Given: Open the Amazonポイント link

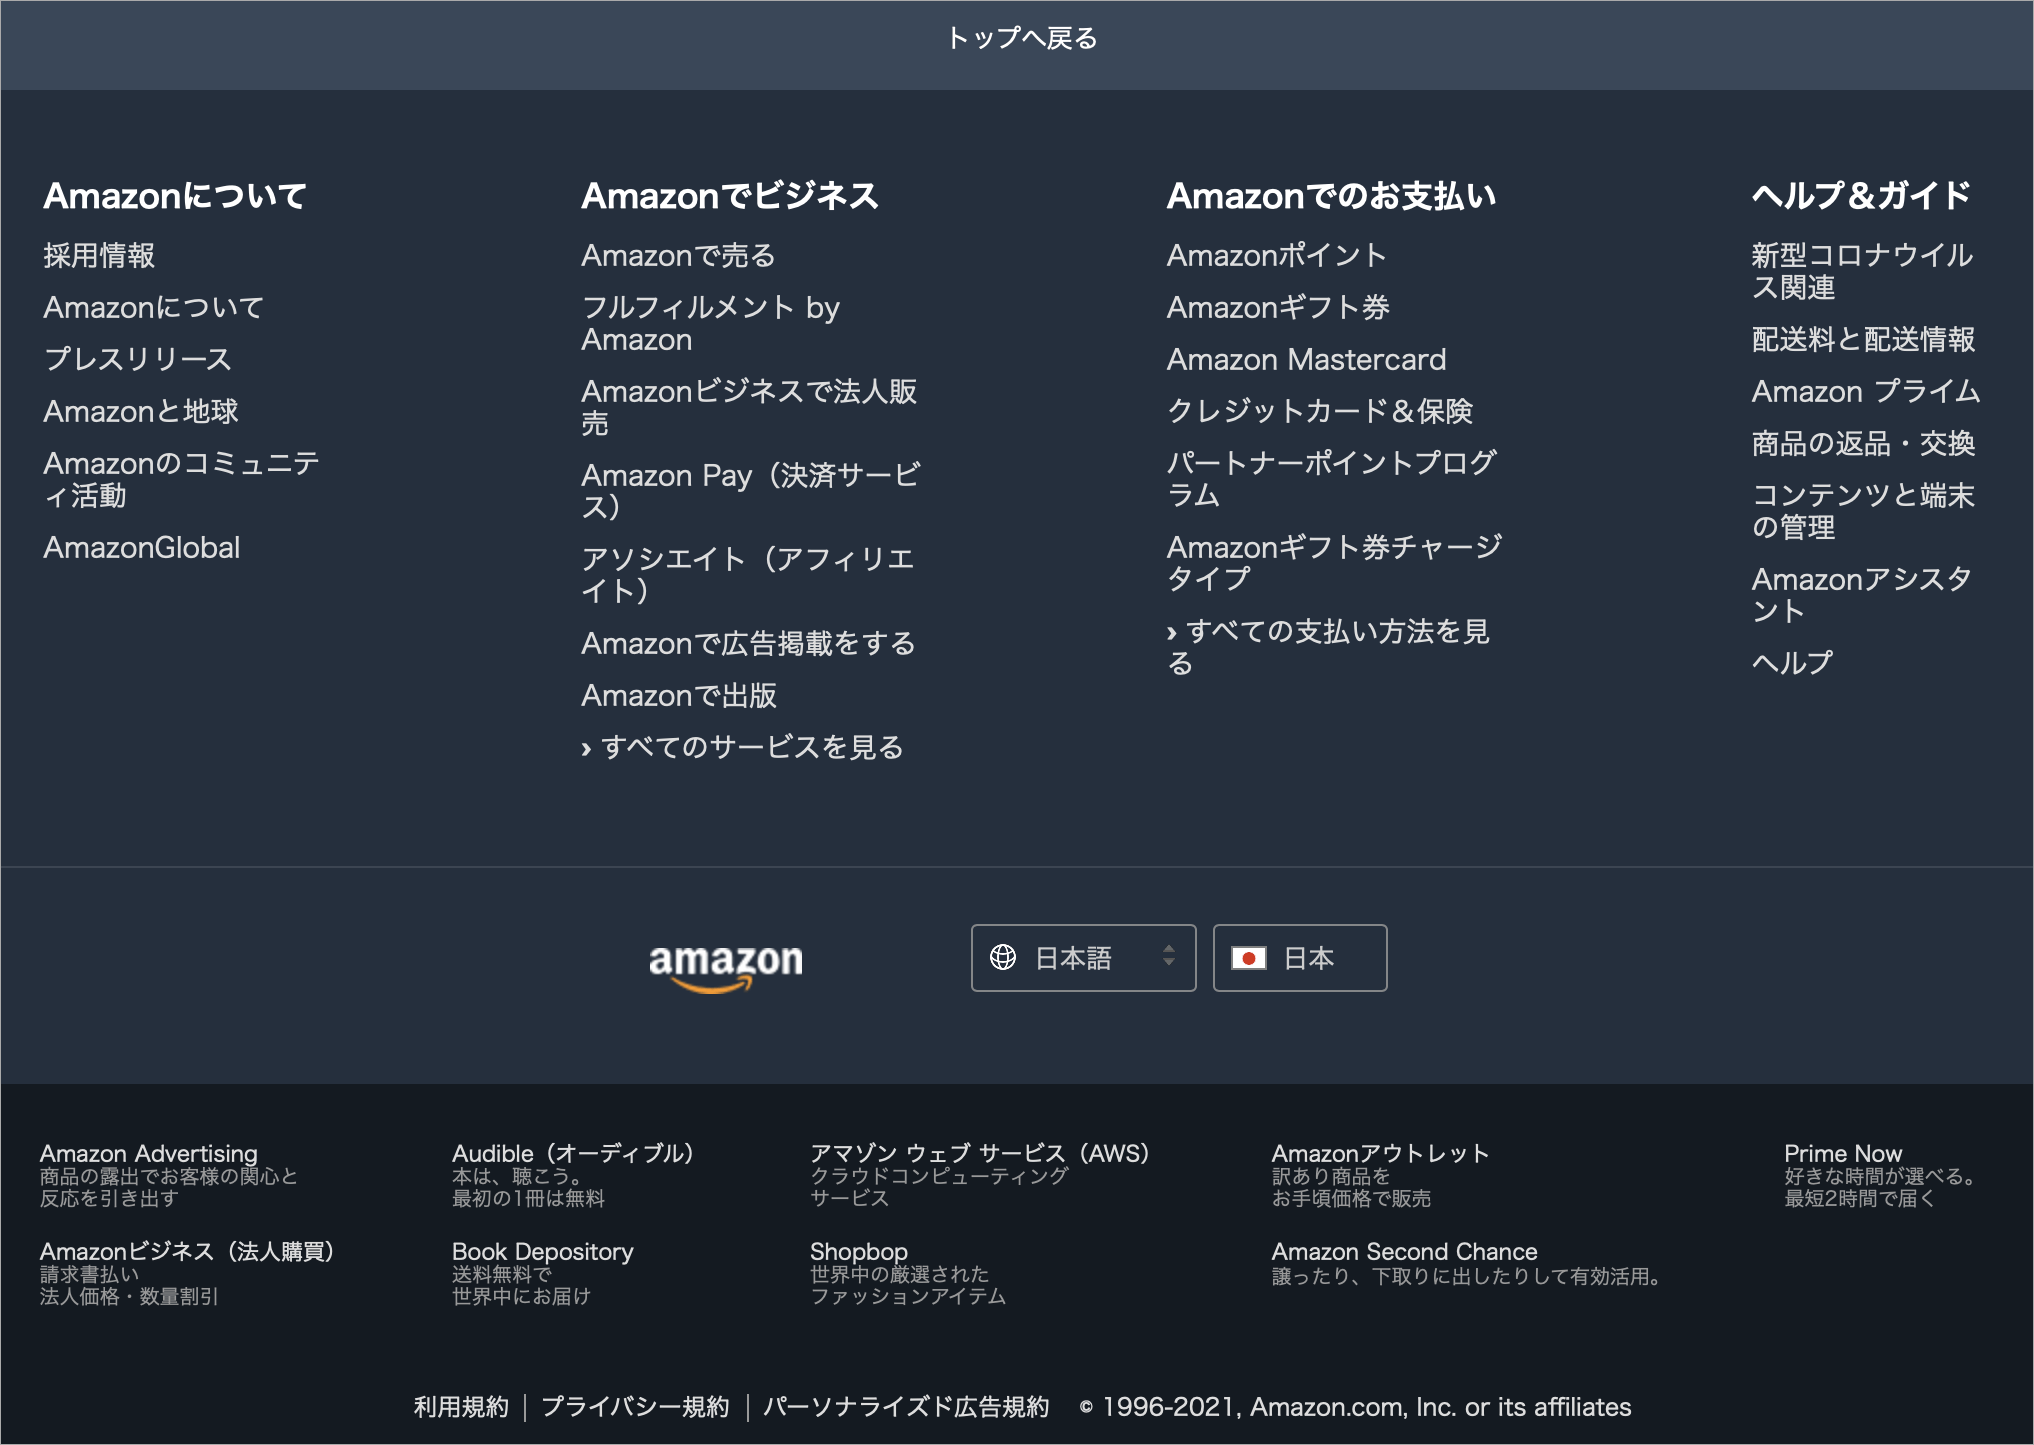Looking at the screenshot, I should point(1277,256).
